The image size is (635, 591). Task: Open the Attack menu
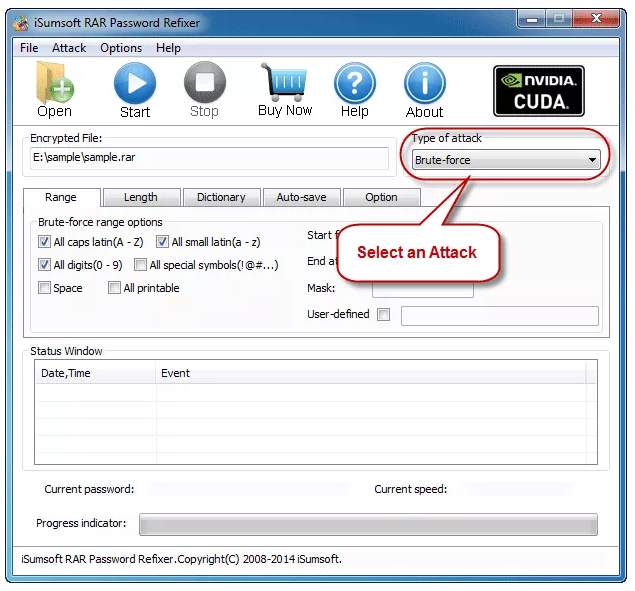pyautogui.click(x=69, y=48)
